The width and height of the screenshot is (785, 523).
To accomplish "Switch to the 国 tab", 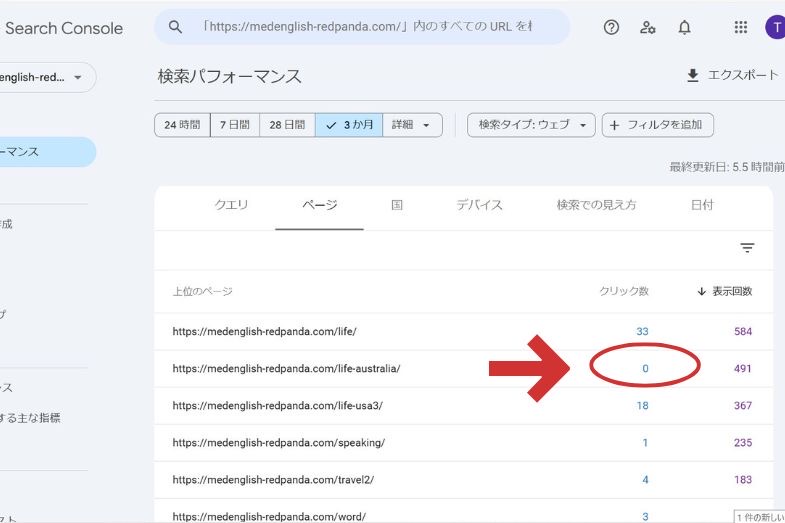I will [x=397, y=205].
